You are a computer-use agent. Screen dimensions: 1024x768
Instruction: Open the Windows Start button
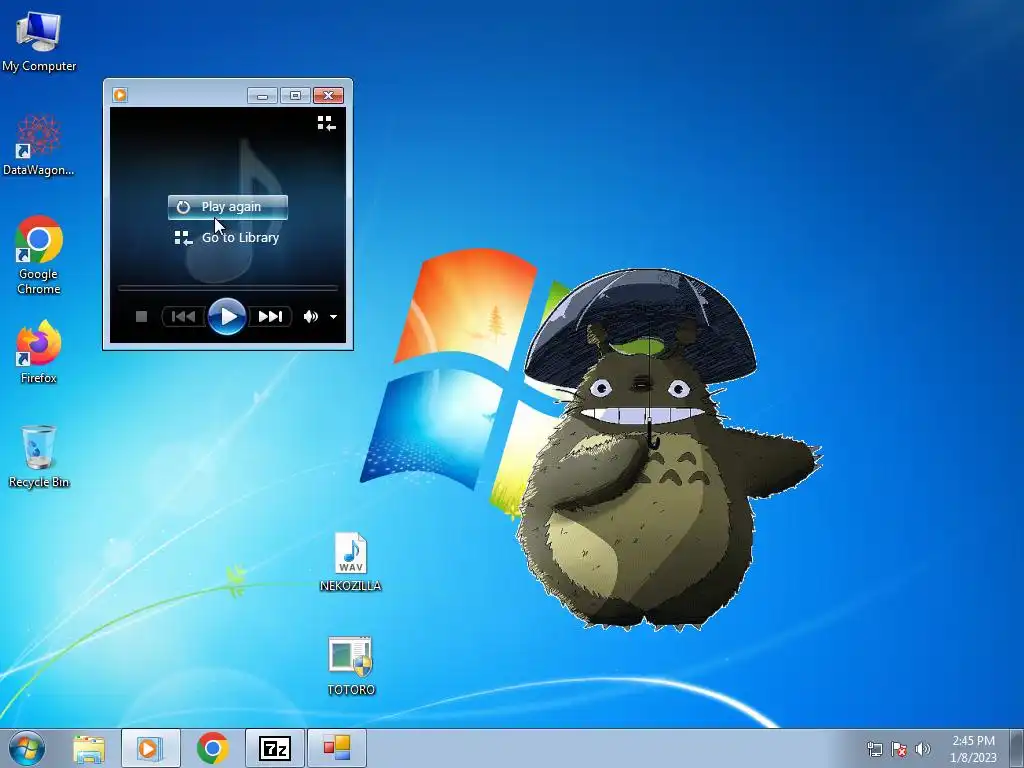coord(27,748)
